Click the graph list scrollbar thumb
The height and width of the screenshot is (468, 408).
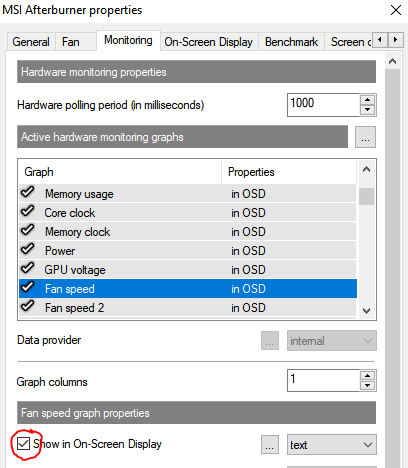366,196
